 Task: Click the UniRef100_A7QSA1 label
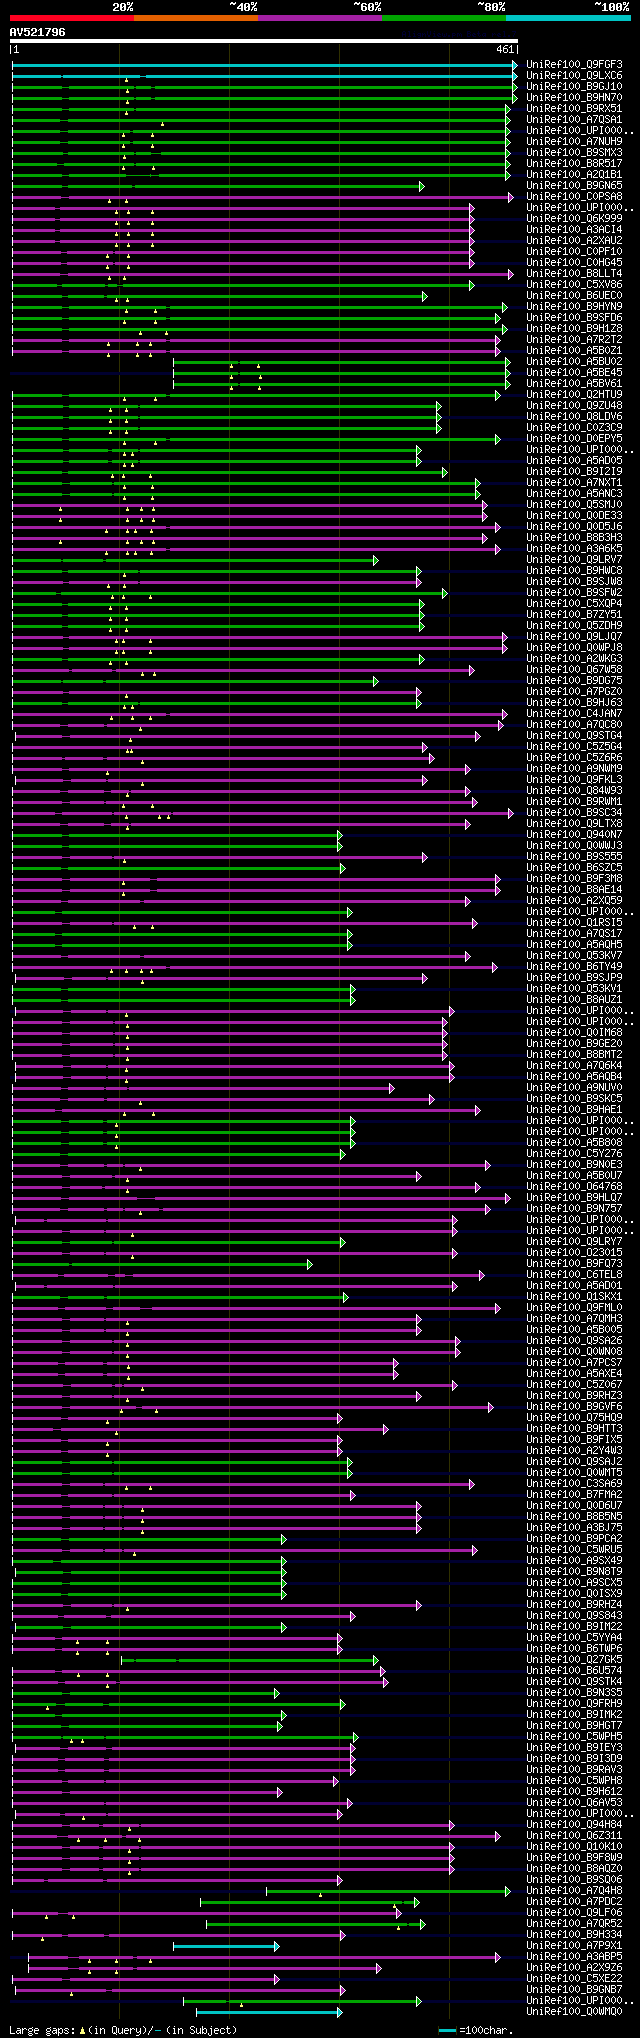(x=574, y=120)
